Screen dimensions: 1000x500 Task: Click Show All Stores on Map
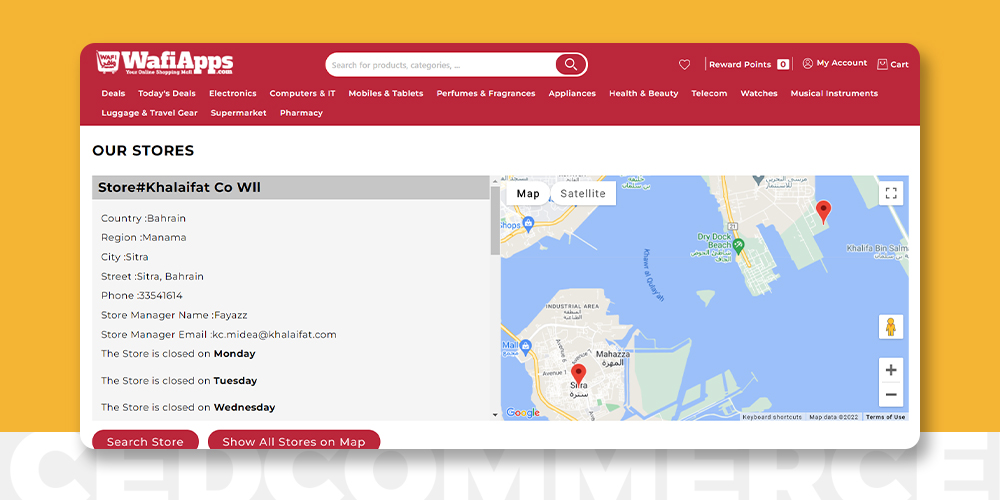(294, 441)
